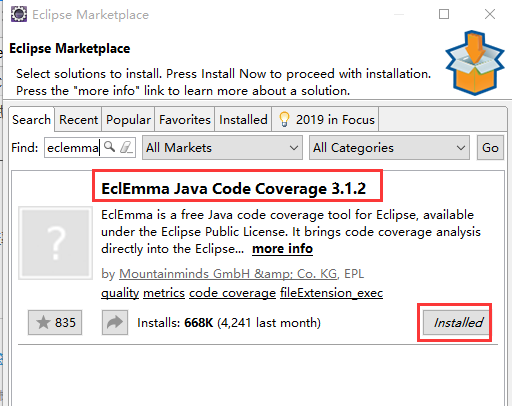Maximize the Eclipse Marketplace window
The height and width of the screenshot is (406, 512).
coord(444,14)
